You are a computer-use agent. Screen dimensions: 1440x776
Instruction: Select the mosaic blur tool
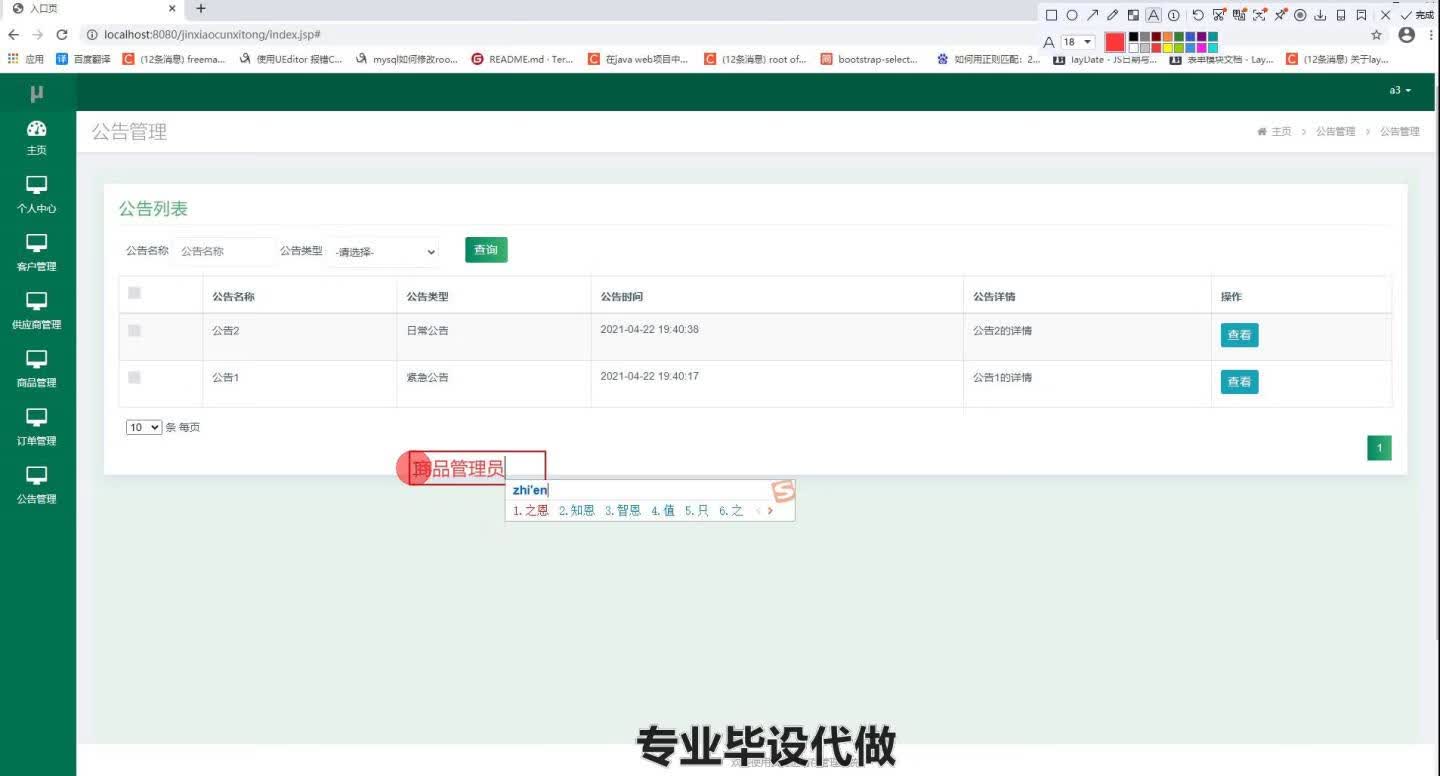pyautogui.click(x=1133, y=15)
